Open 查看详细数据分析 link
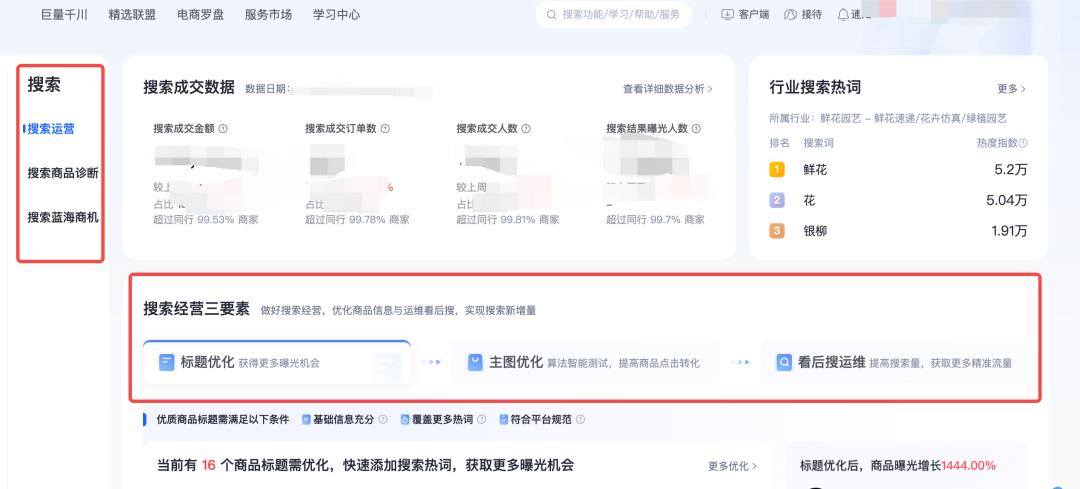 [x=667, y=89]
